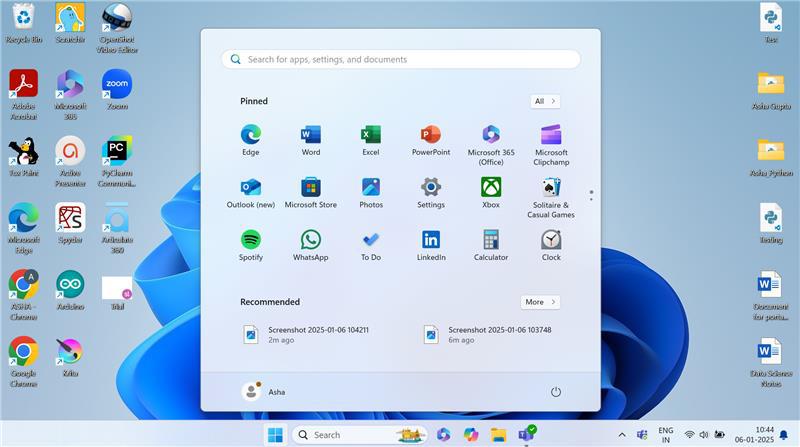
Task: Go to next pinned apps page dots
Action: [x=591, y=195]
